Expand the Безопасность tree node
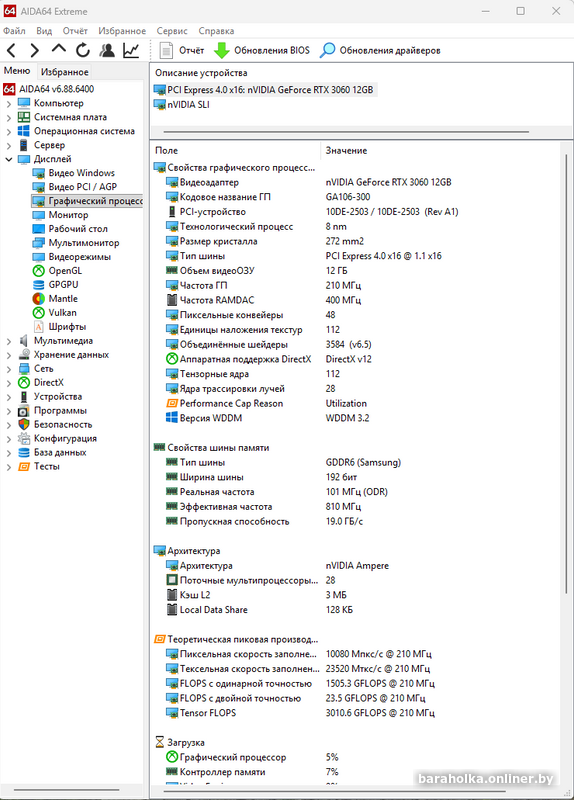 click(9, 424)
